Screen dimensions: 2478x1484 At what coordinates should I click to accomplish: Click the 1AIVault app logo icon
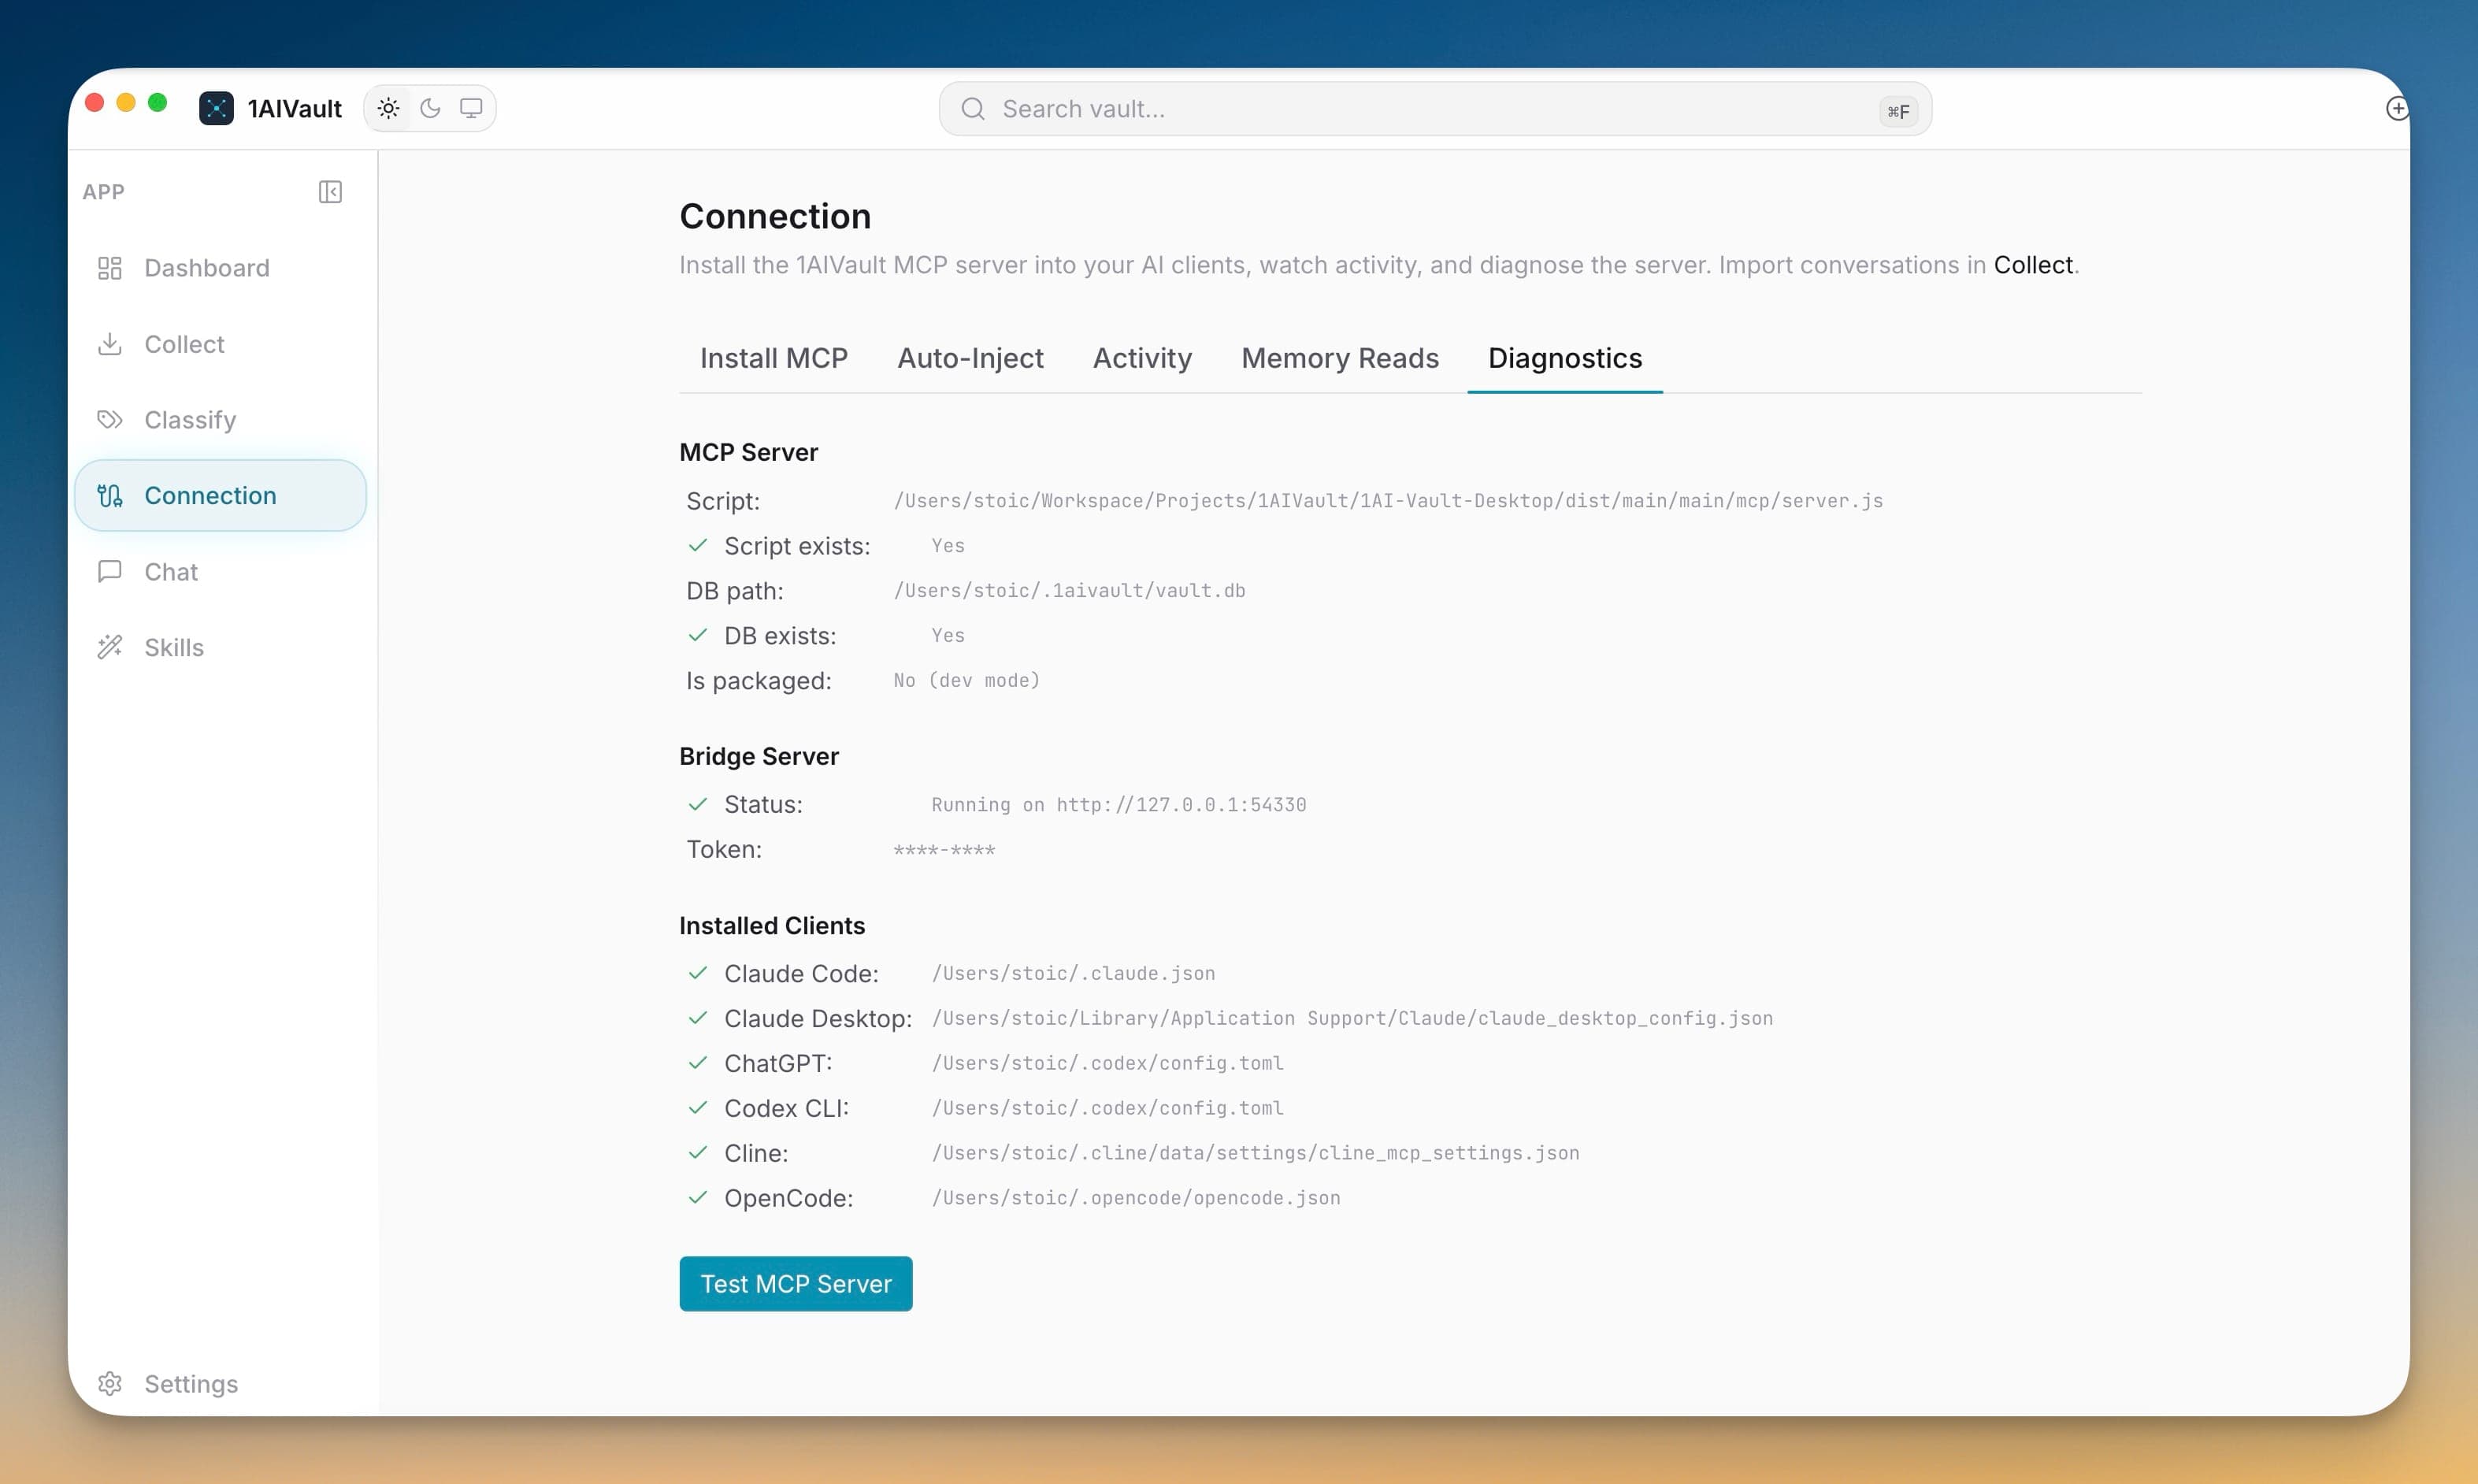216,108
